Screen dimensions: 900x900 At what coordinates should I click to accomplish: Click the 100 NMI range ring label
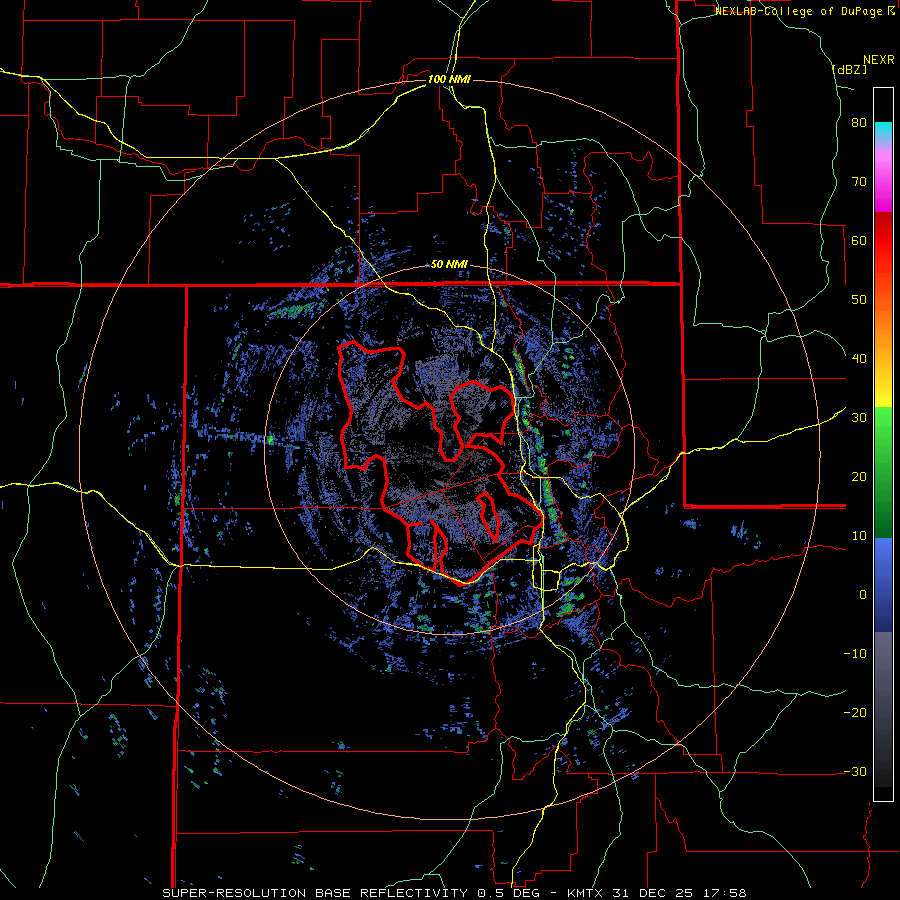[x=449, y=79]
